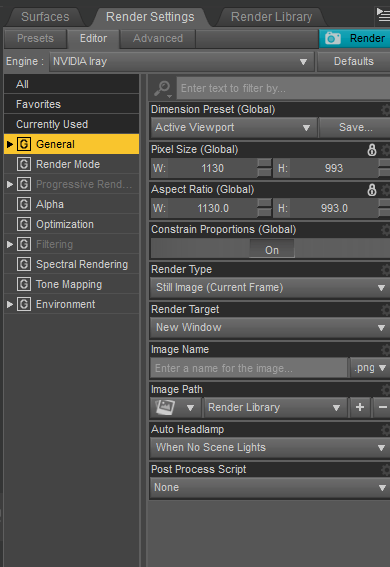Click the Aspect Ratio height value 993.0
Viewport: 390px width, 567px height.
click(x=334, y=209)
